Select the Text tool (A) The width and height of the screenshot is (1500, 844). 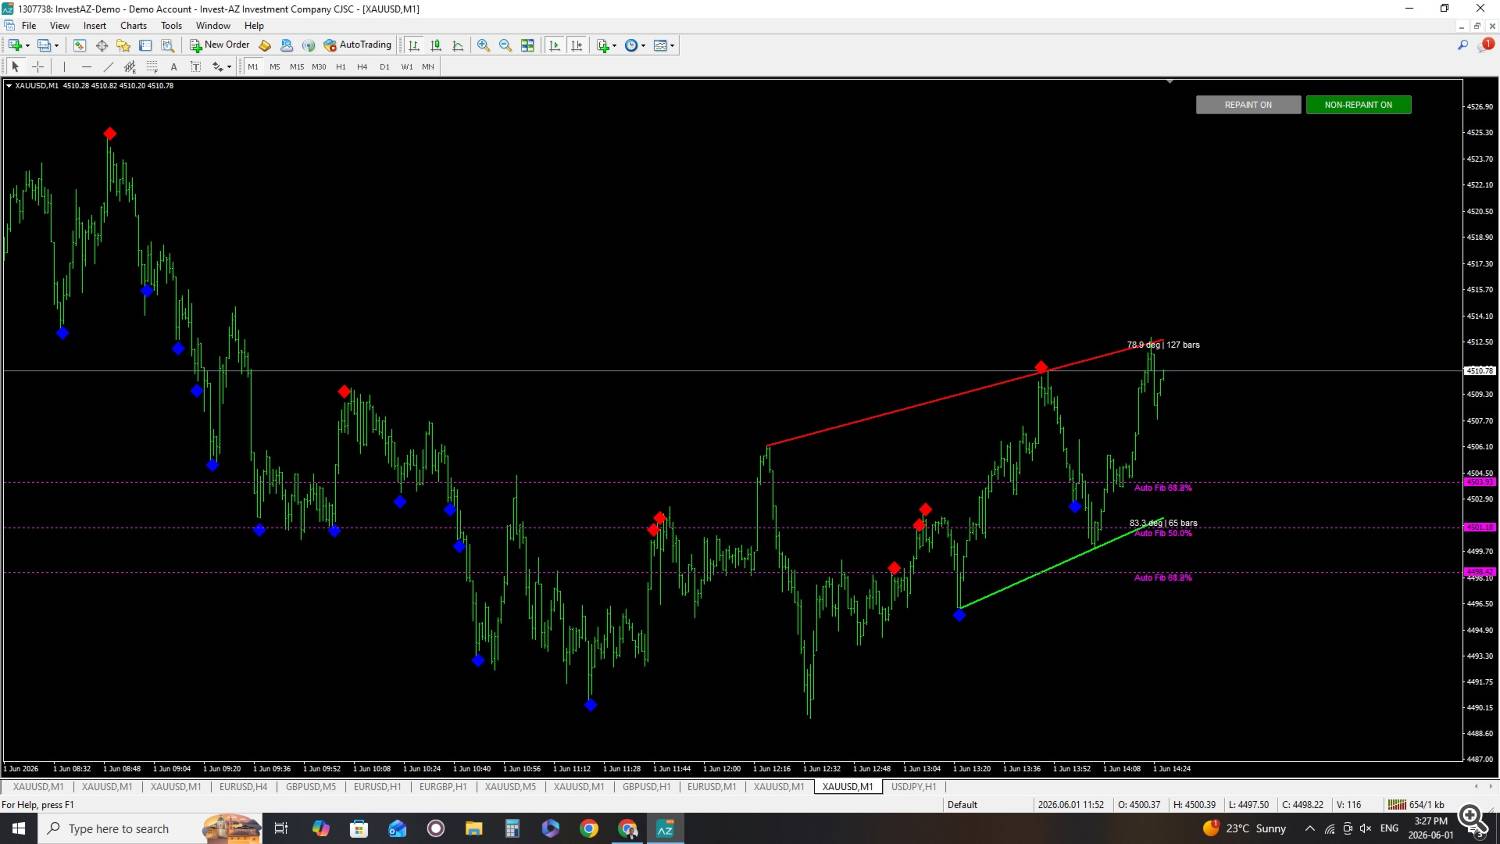[x=174, y=67]
